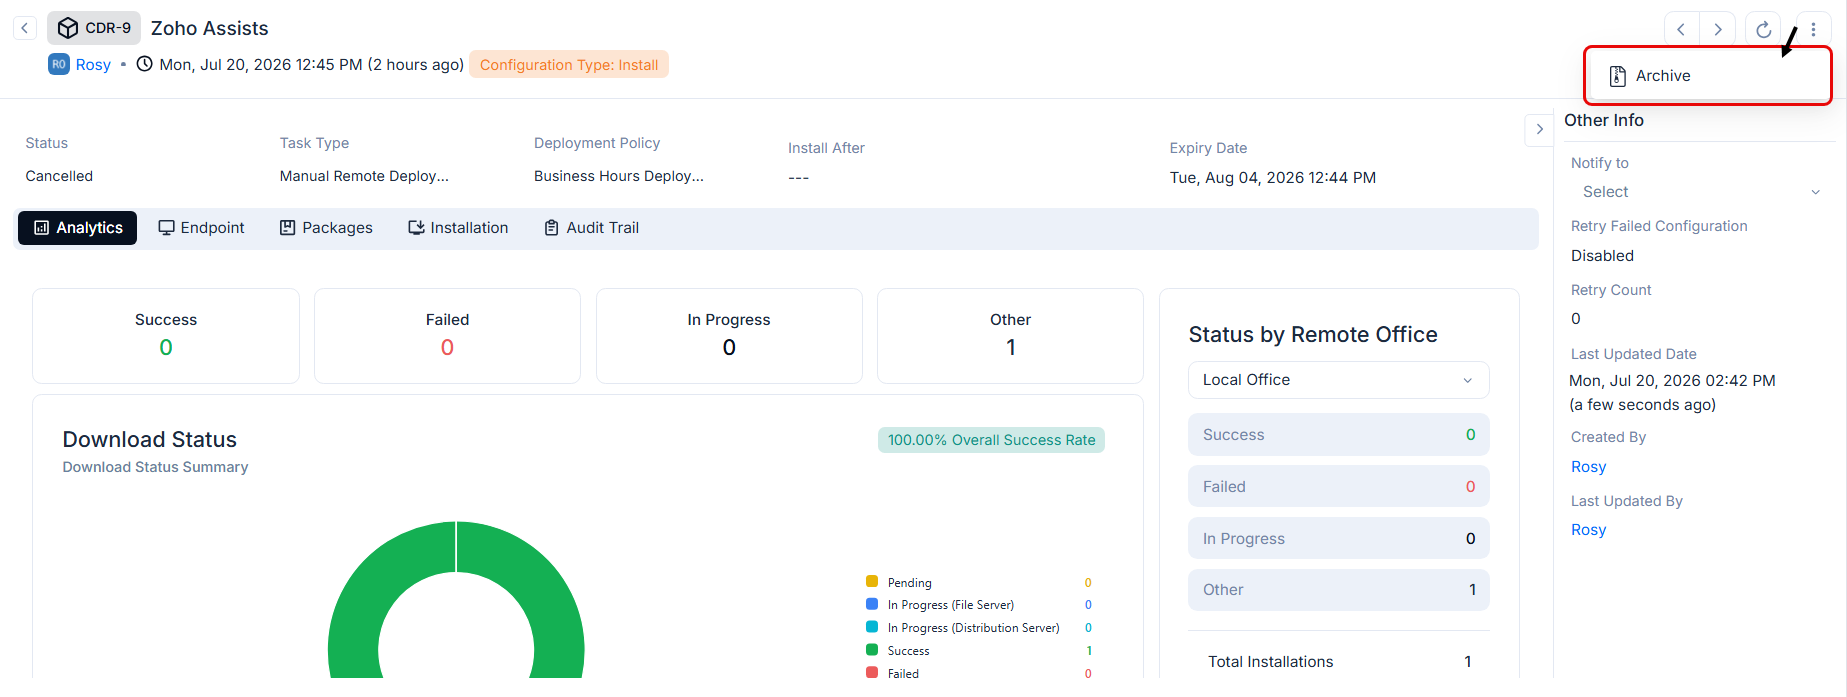Click the Download Status heading
The image size is (1847, 697).
[x=150, y=440]
